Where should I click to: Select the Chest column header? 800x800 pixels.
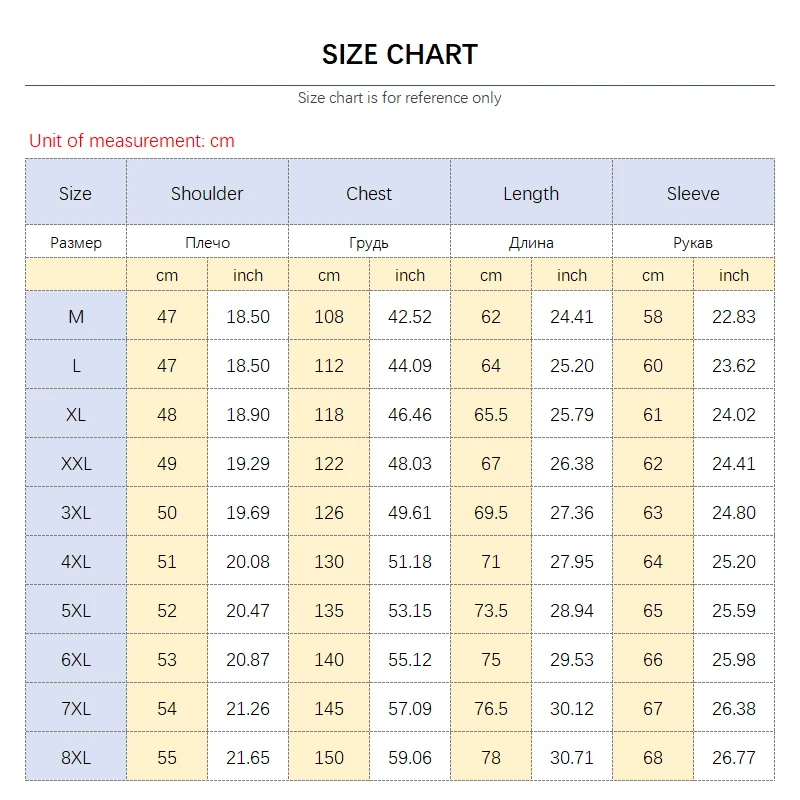click(x=369, y=194)
